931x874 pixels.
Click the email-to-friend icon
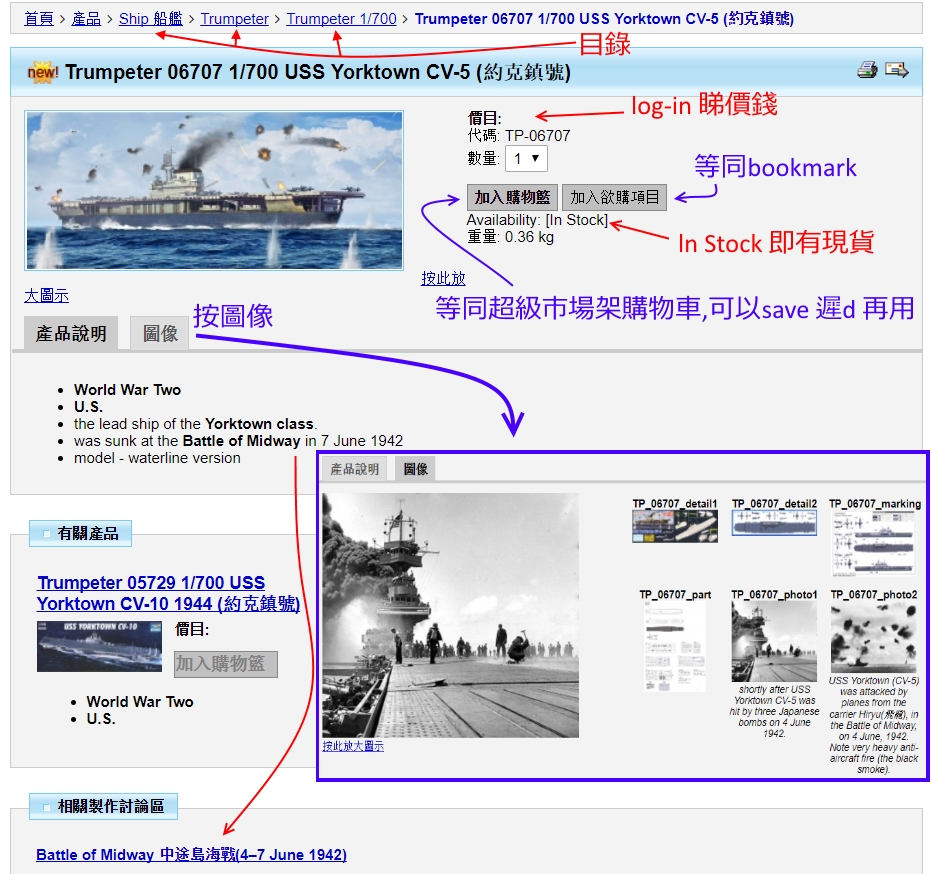pyautogui.click(x=896, y=70)
